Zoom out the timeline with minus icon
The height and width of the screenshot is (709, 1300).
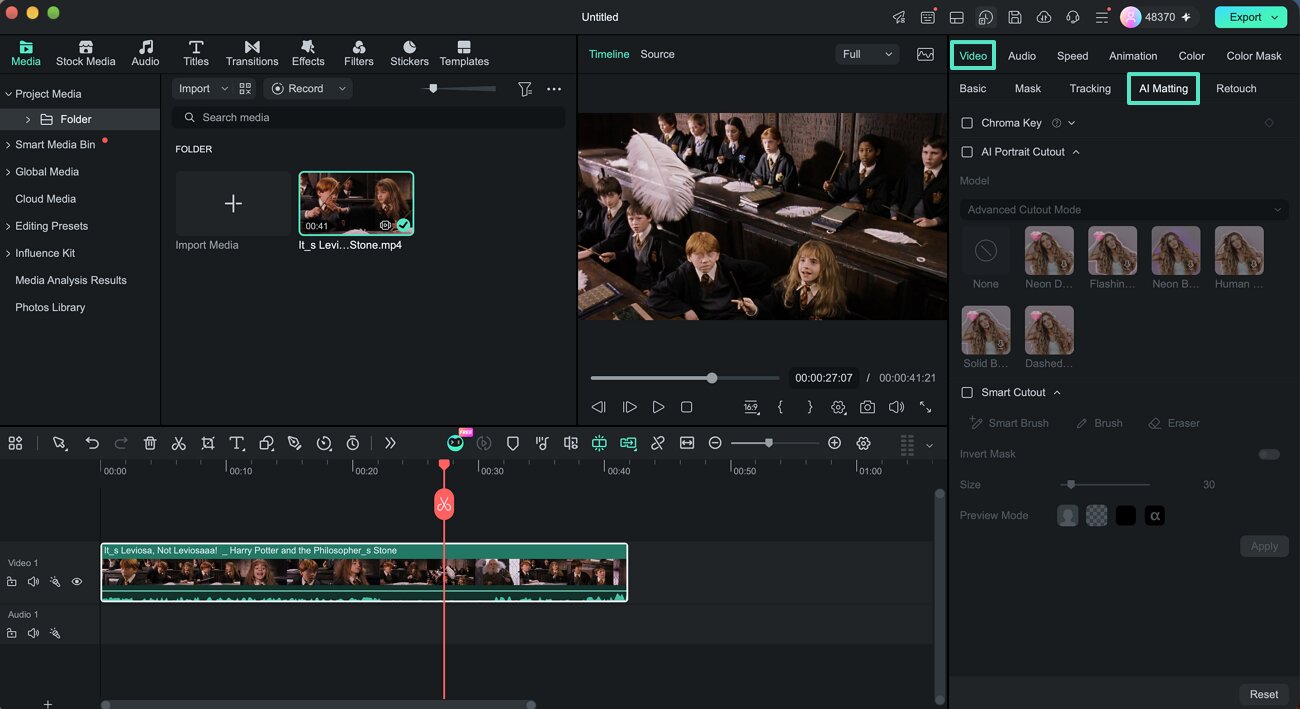pos(715,443)
